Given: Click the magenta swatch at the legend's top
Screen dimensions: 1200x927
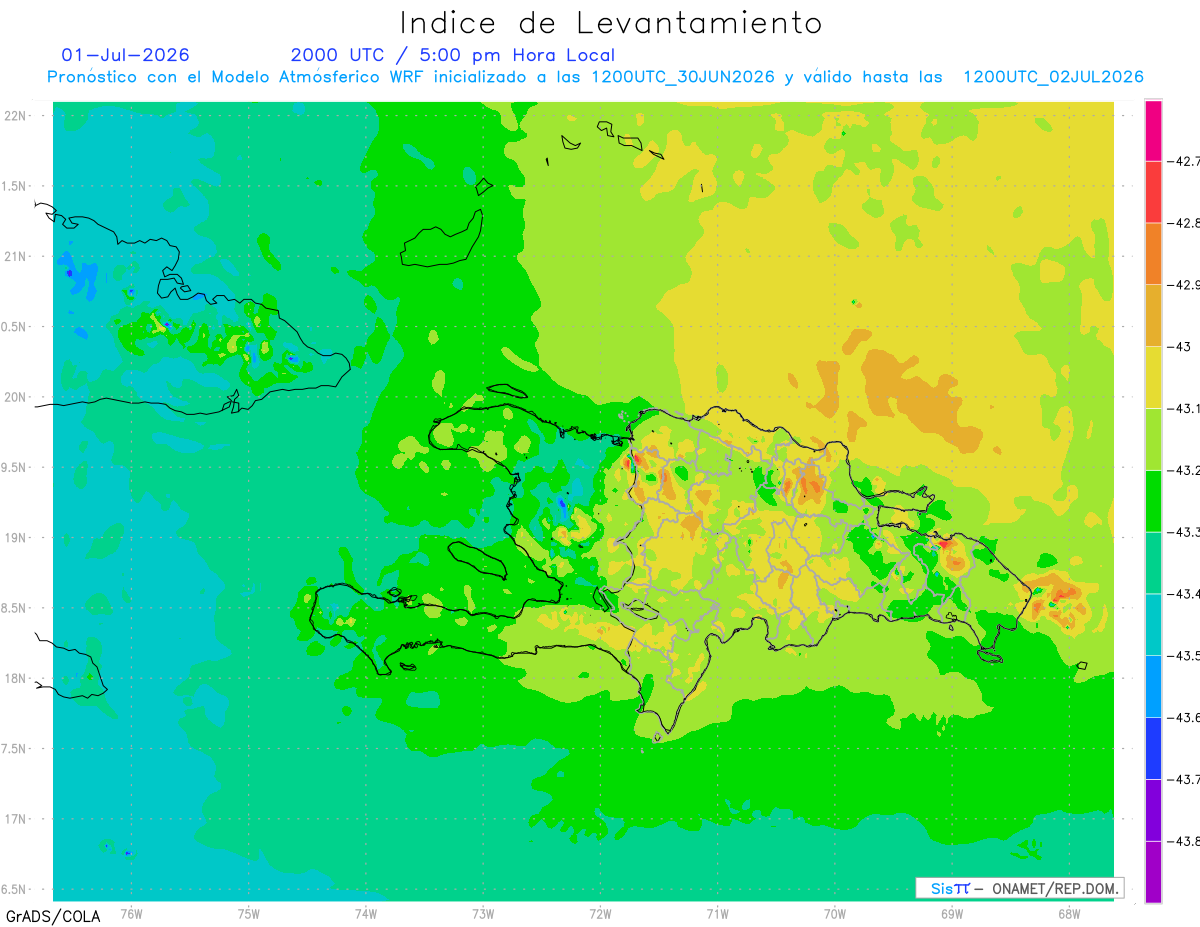Looking at the screenshot, I should [x=1153, y=130].
